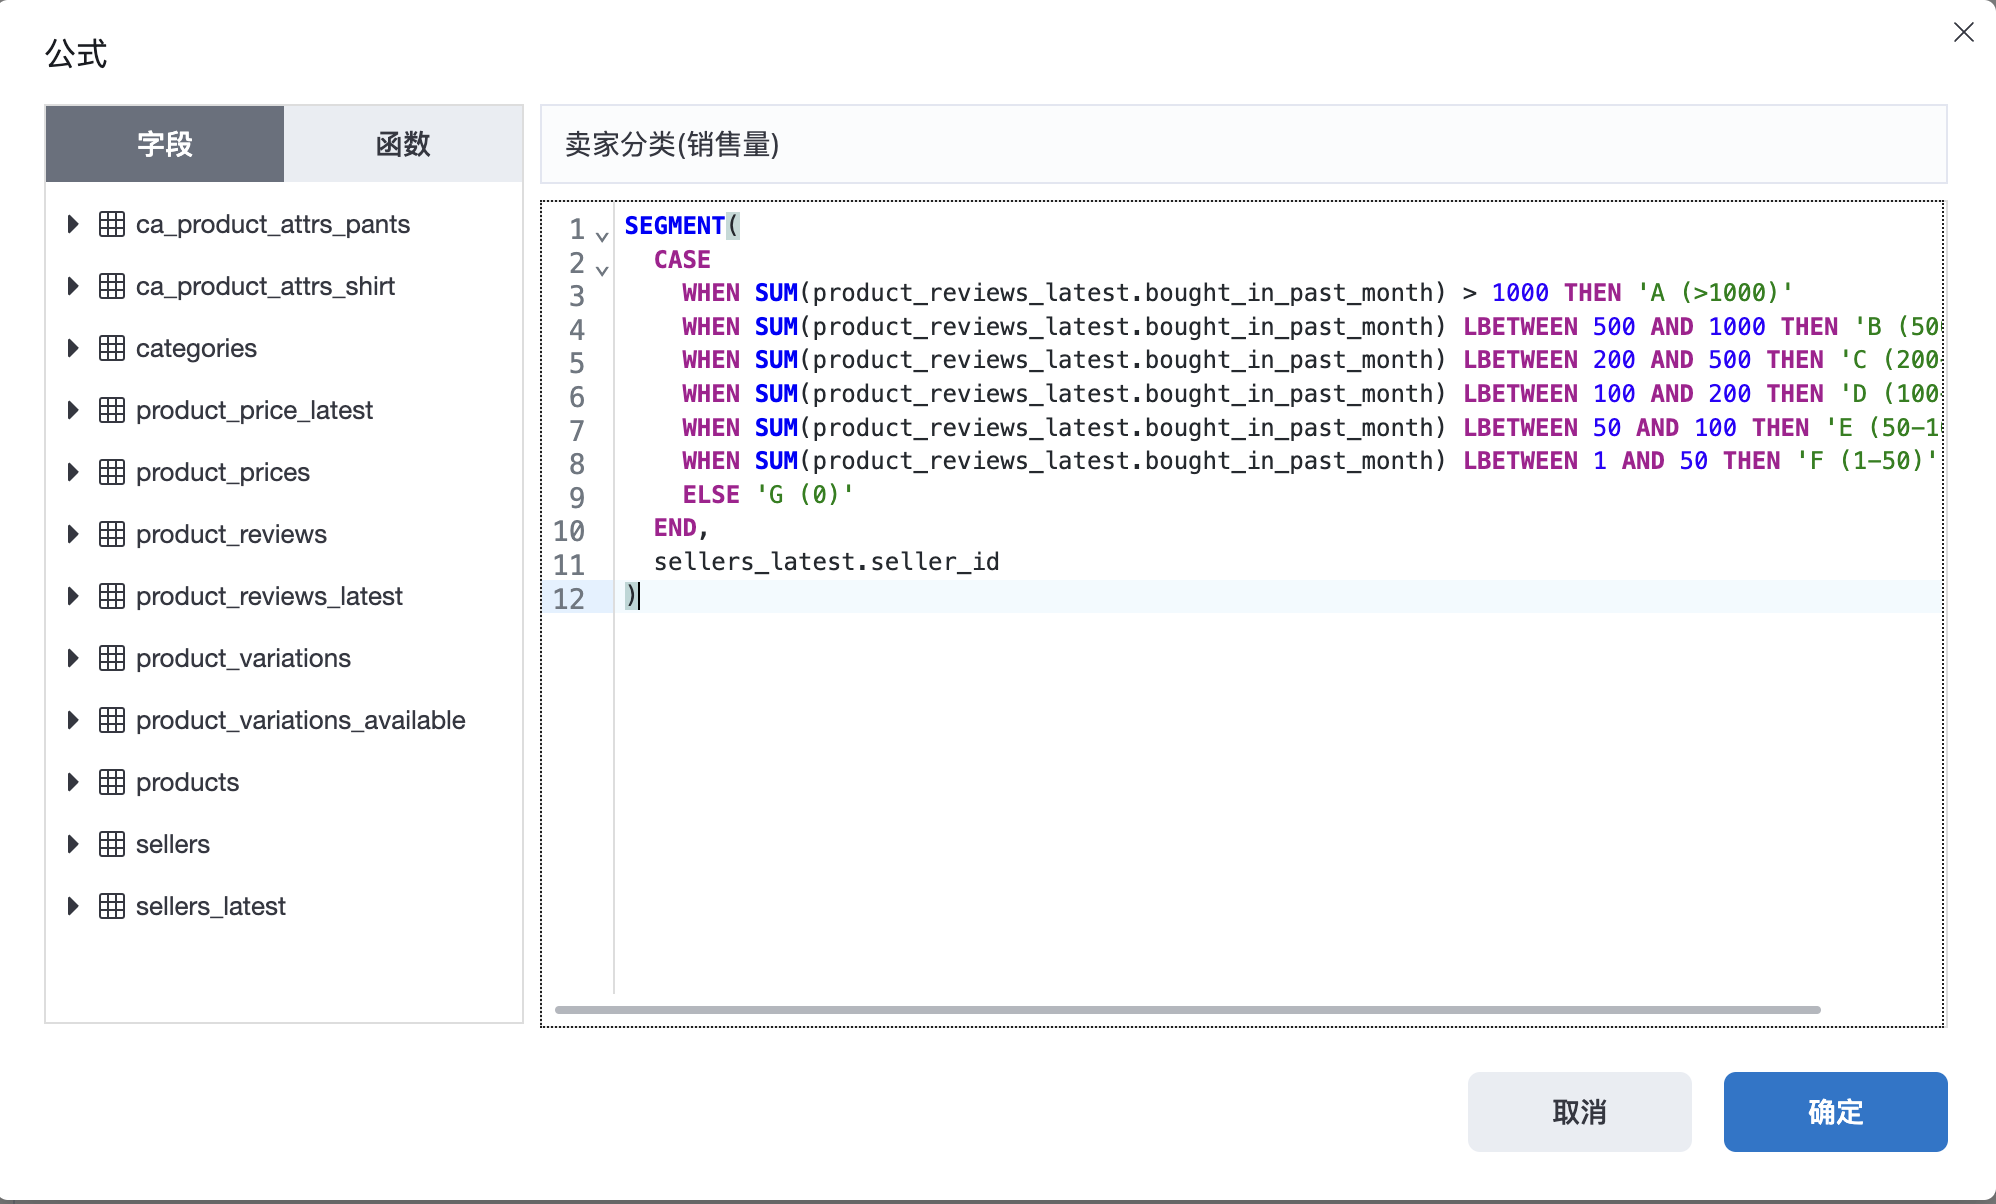Click the formula name field 卖家分类(销售量)
Viewport: 1996px width, 1204px height.
(1243, 144)
